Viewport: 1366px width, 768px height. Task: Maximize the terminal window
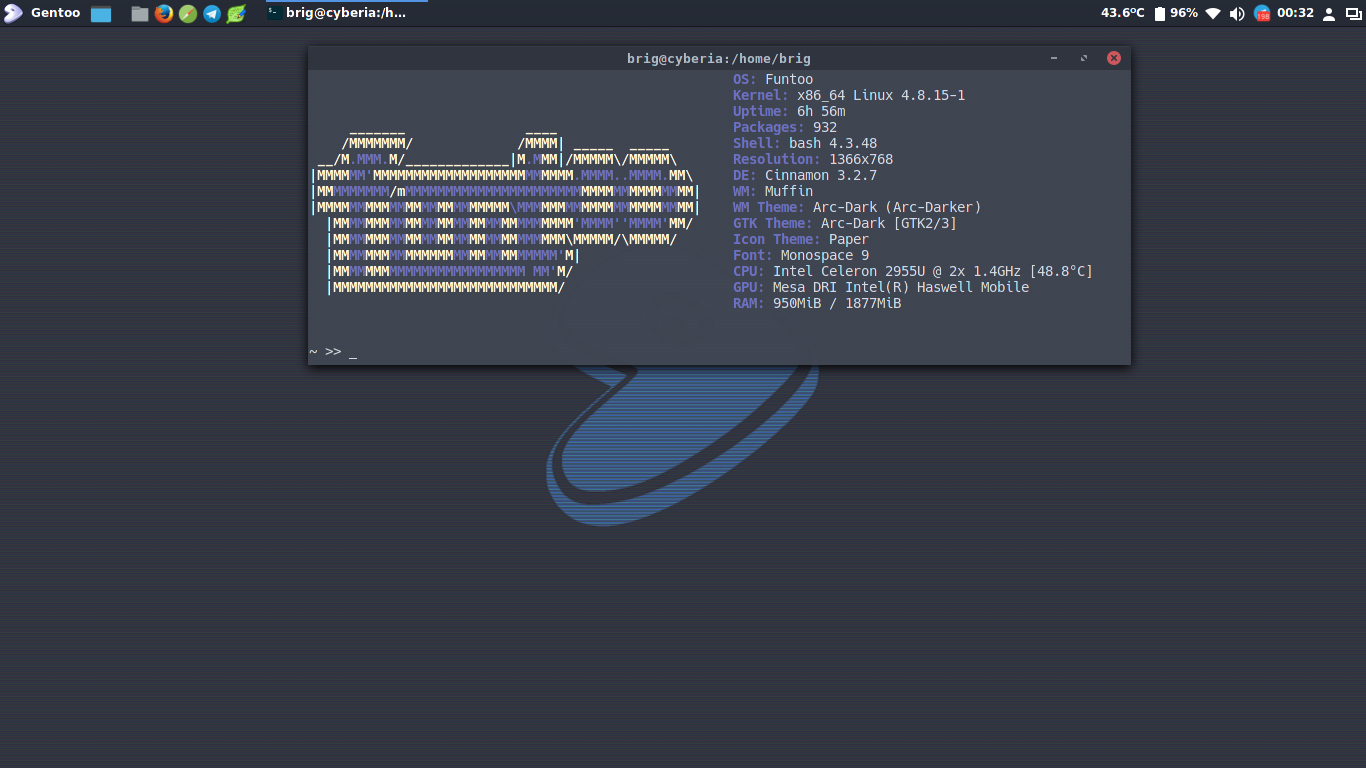(1084, 58)
